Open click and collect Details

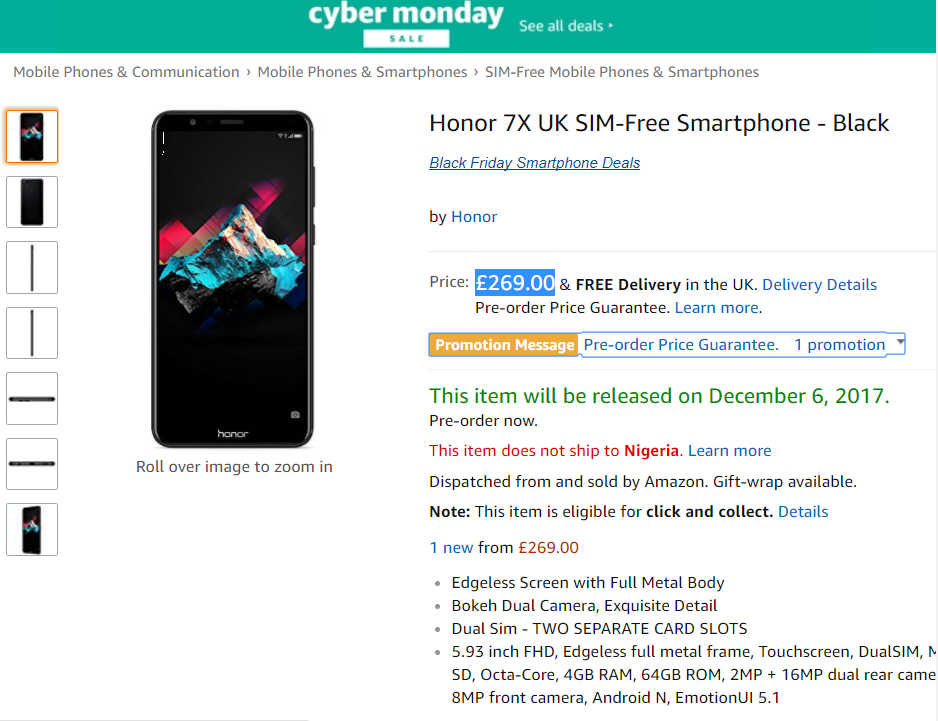pyautogui.click(x=801, y=511)
